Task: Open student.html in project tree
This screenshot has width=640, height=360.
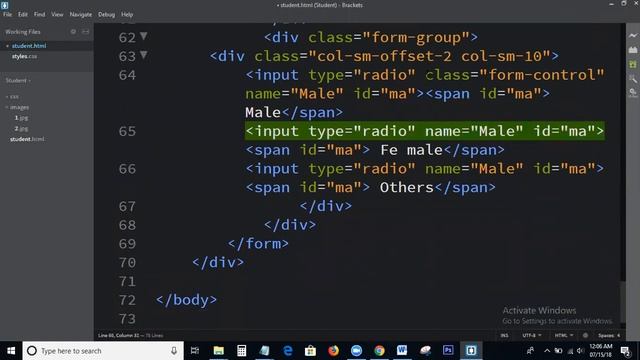Action: click(x=27, y=139)
